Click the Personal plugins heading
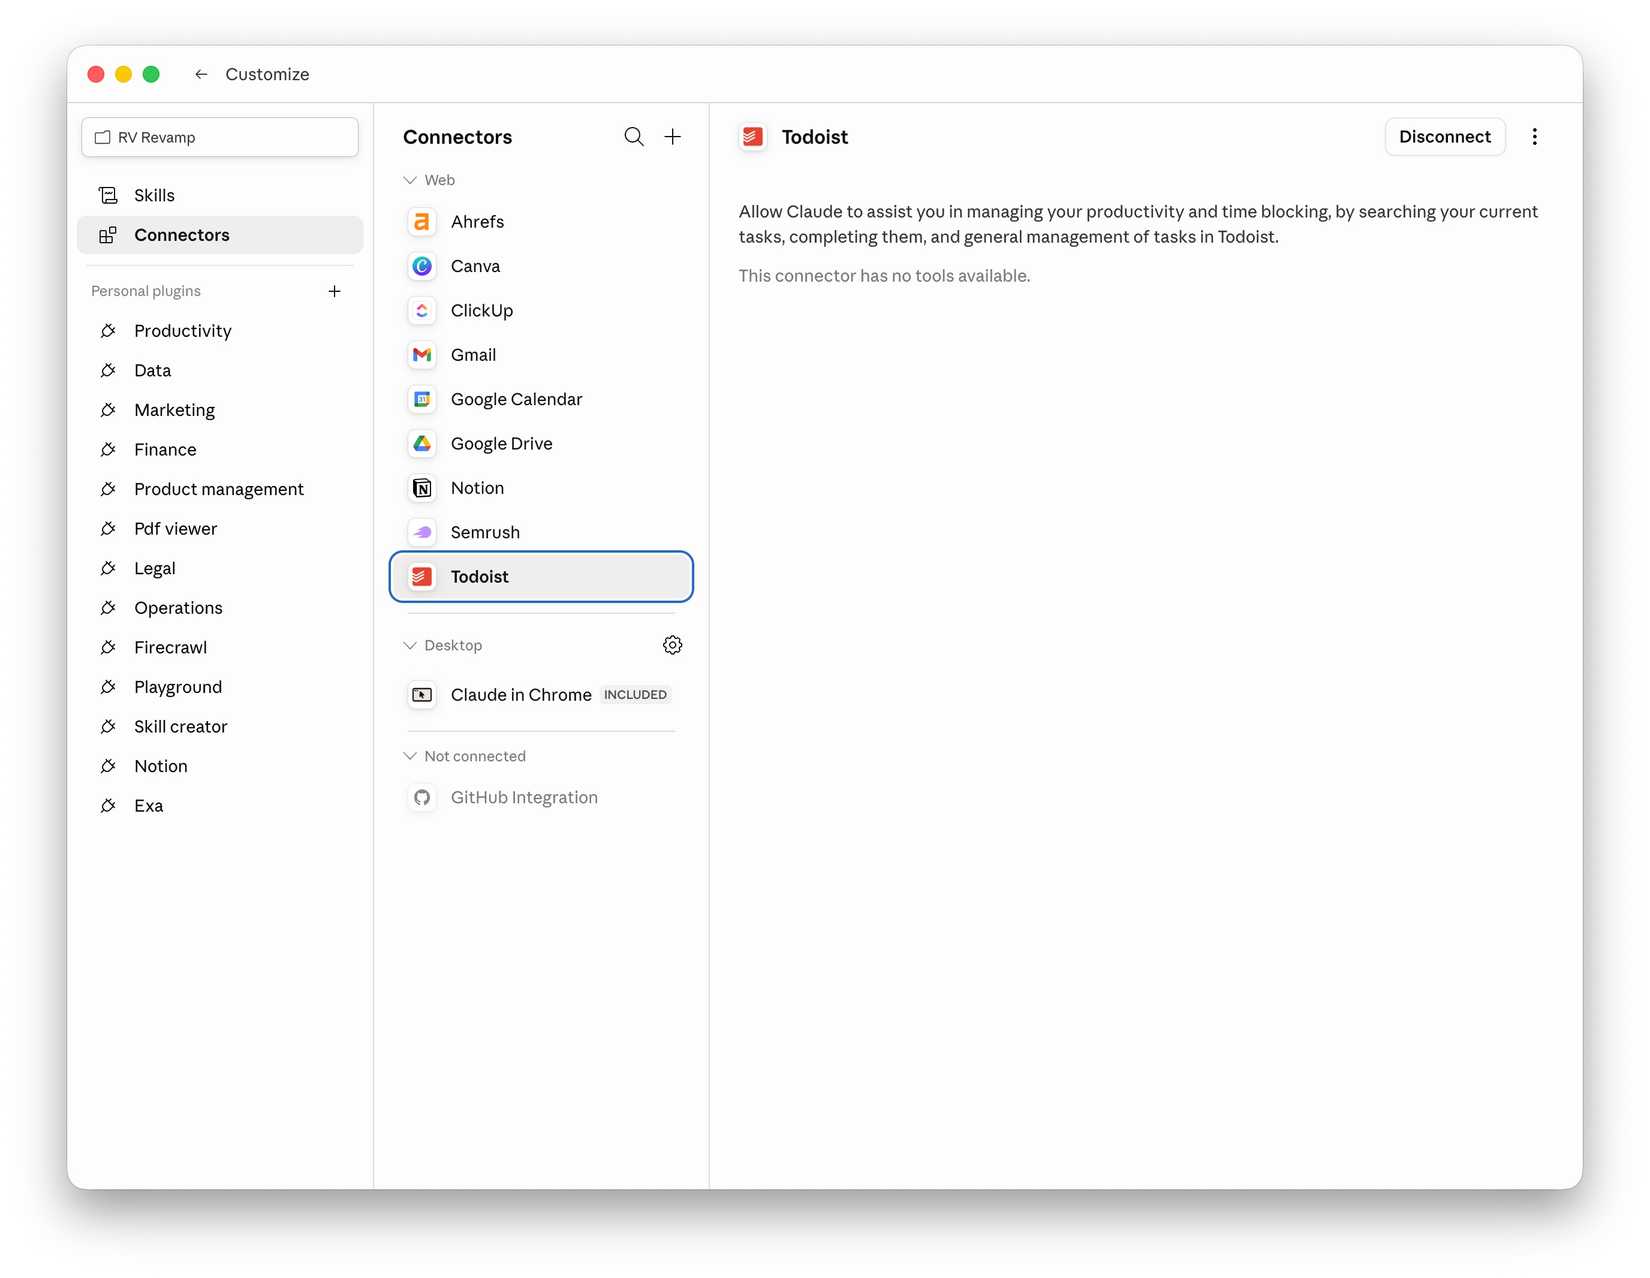Image resolution: width=1650 pixels, height=1278 pixels. tap(146, 291)
